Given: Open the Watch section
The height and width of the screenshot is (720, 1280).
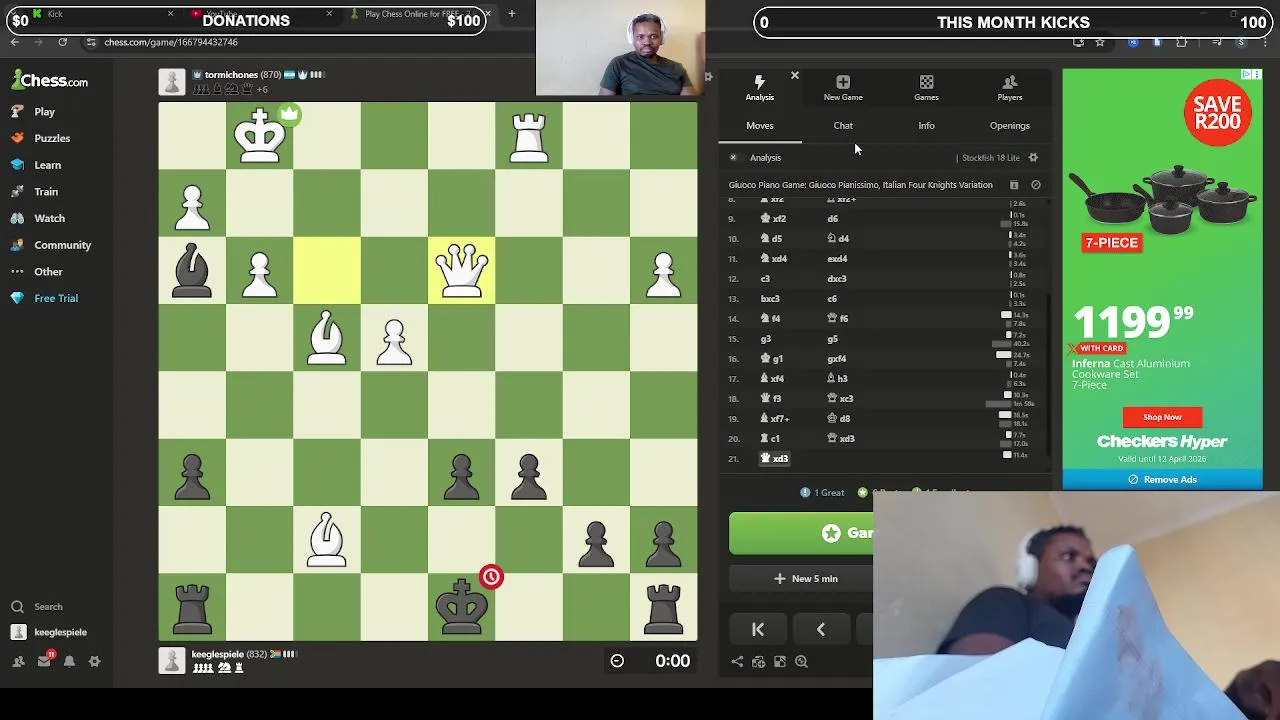Looking at the screenshot, I should tap(39, 218).
